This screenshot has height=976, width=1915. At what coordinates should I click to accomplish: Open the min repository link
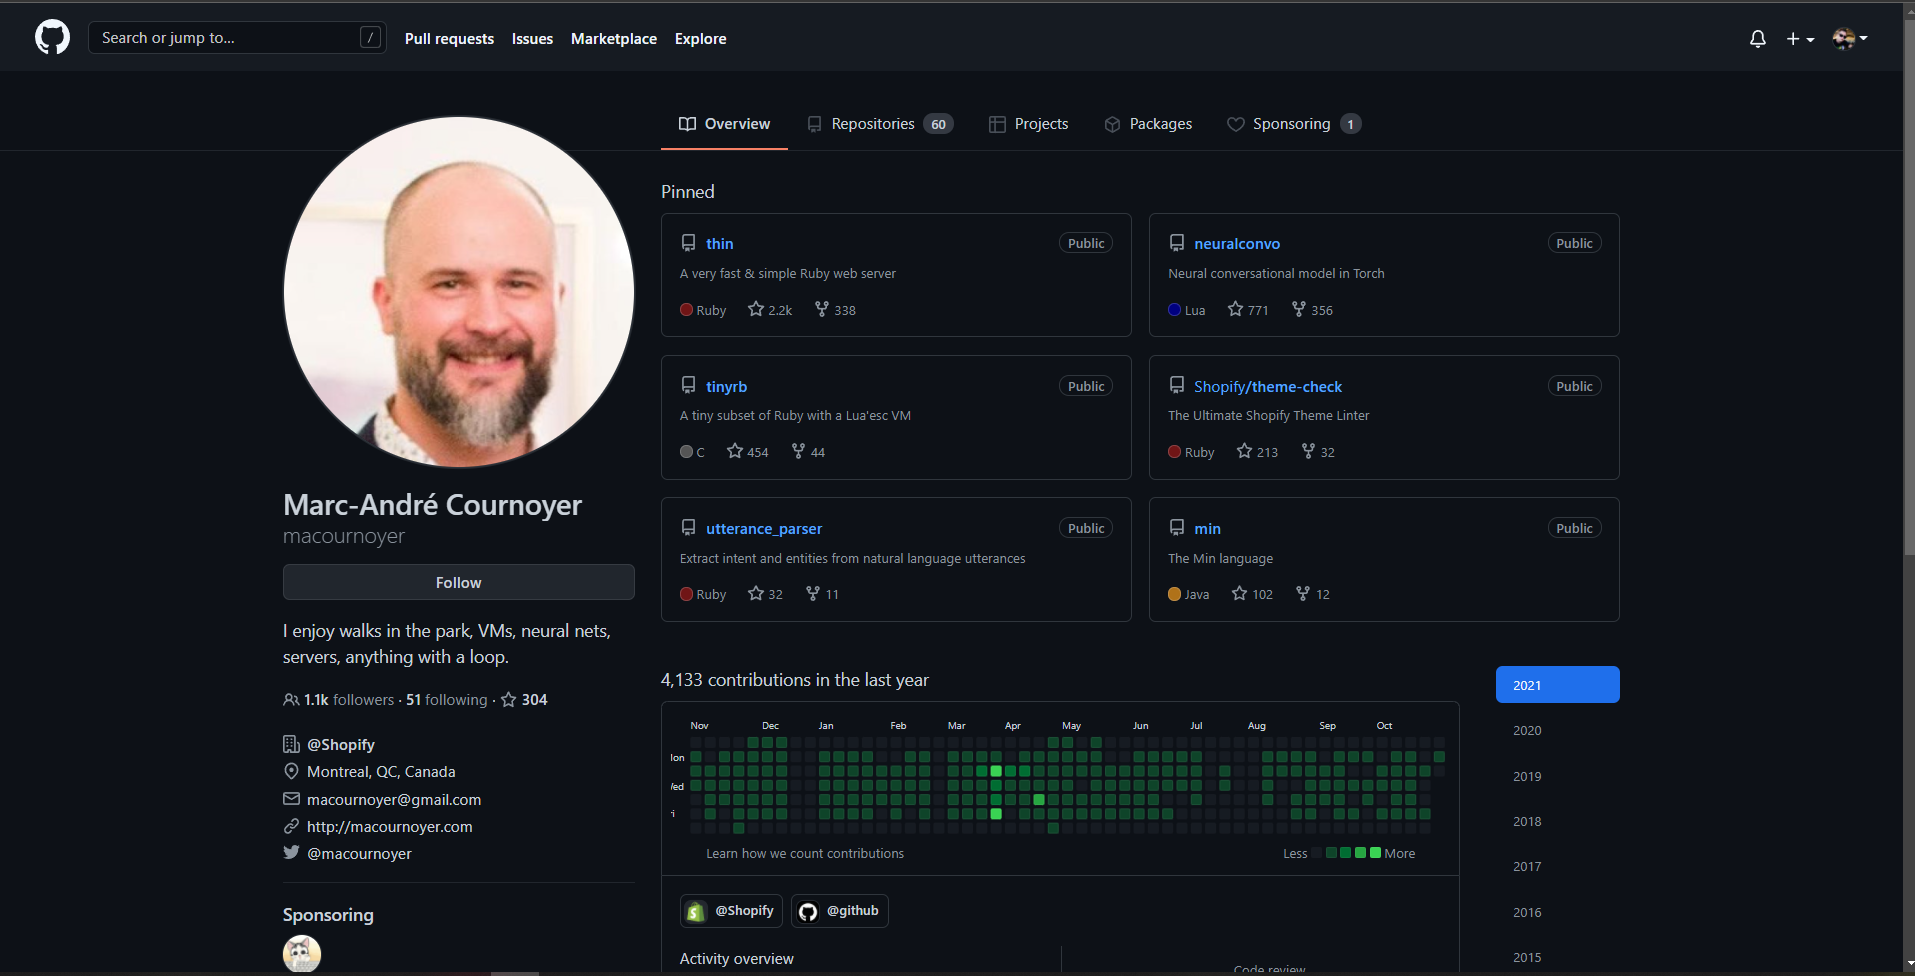click(1207, 529)
